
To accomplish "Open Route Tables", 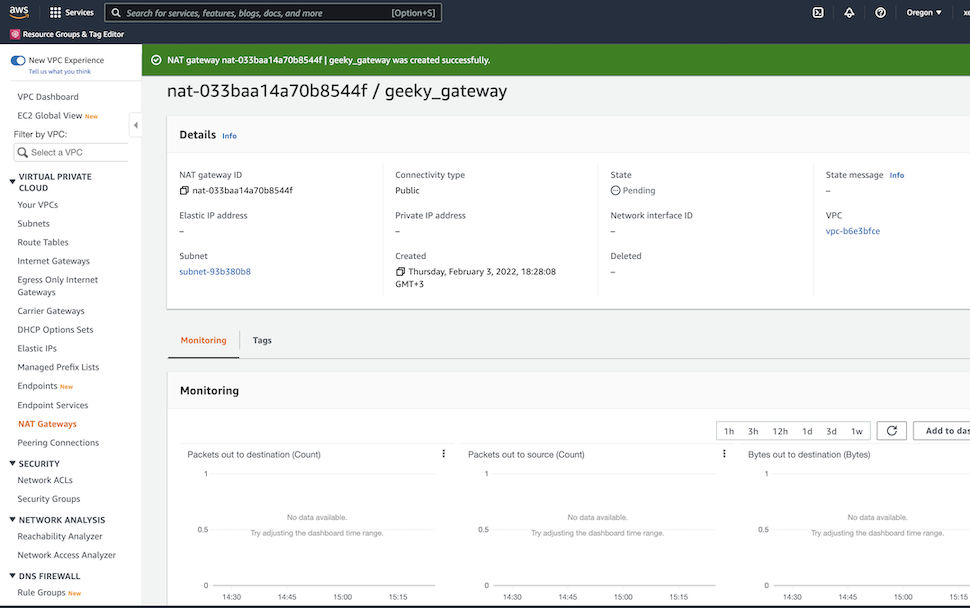I will 43,242.
